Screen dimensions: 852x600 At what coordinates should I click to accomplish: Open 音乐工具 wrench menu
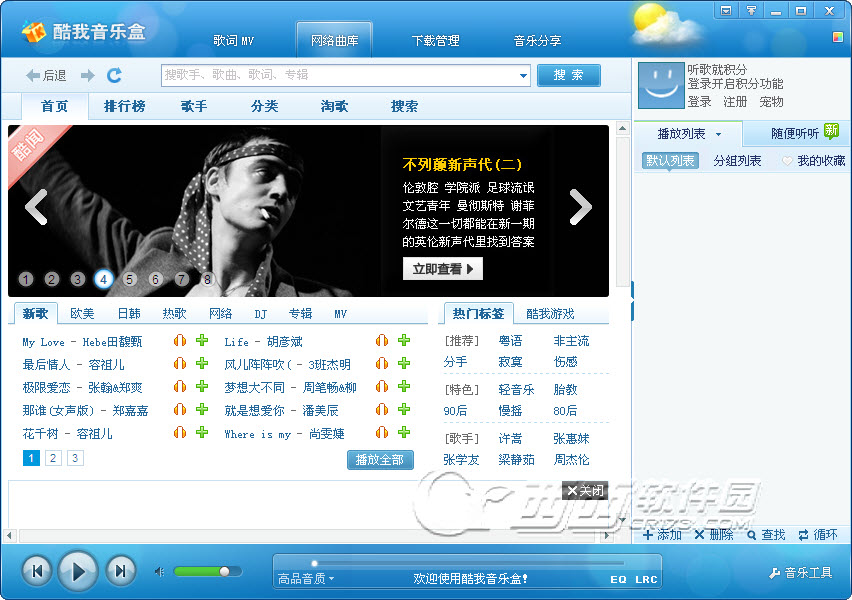click(800, 573)
